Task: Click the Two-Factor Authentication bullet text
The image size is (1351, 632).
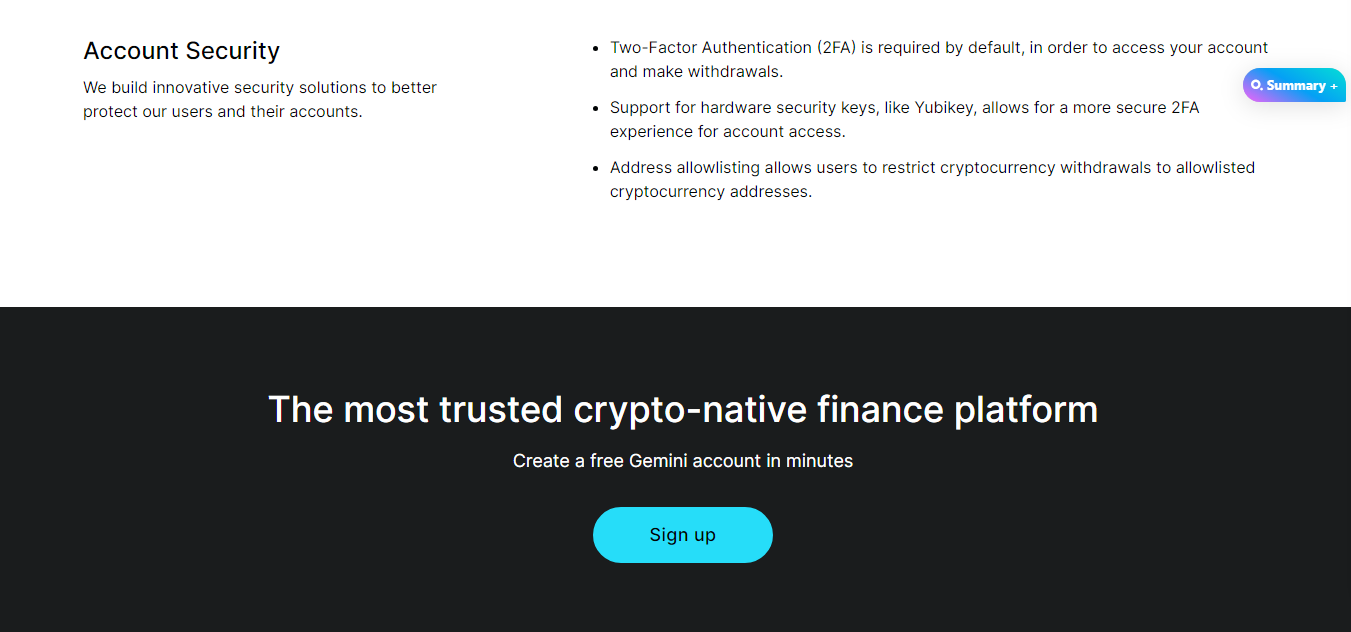Action: point(939,60)
